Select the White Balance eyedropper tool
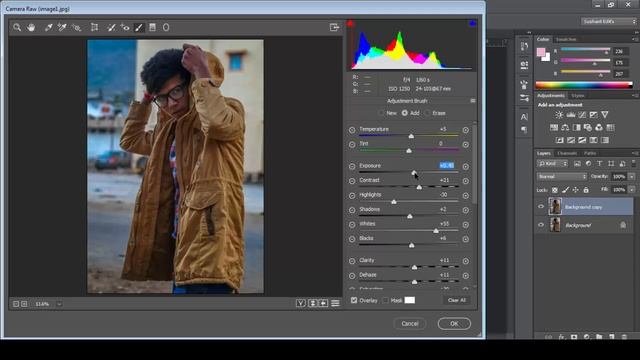This screenshot has height=360, width=640. click(x=49, y=27)
